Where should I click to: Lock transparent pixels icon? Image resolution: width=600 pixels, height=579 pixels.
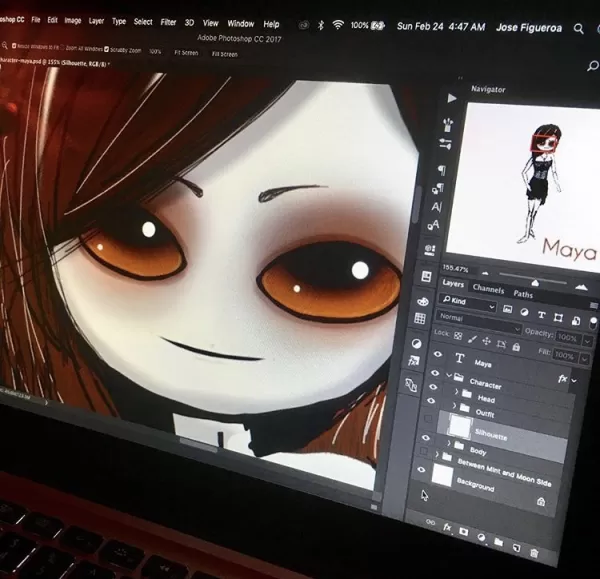[x=458, y=336]
